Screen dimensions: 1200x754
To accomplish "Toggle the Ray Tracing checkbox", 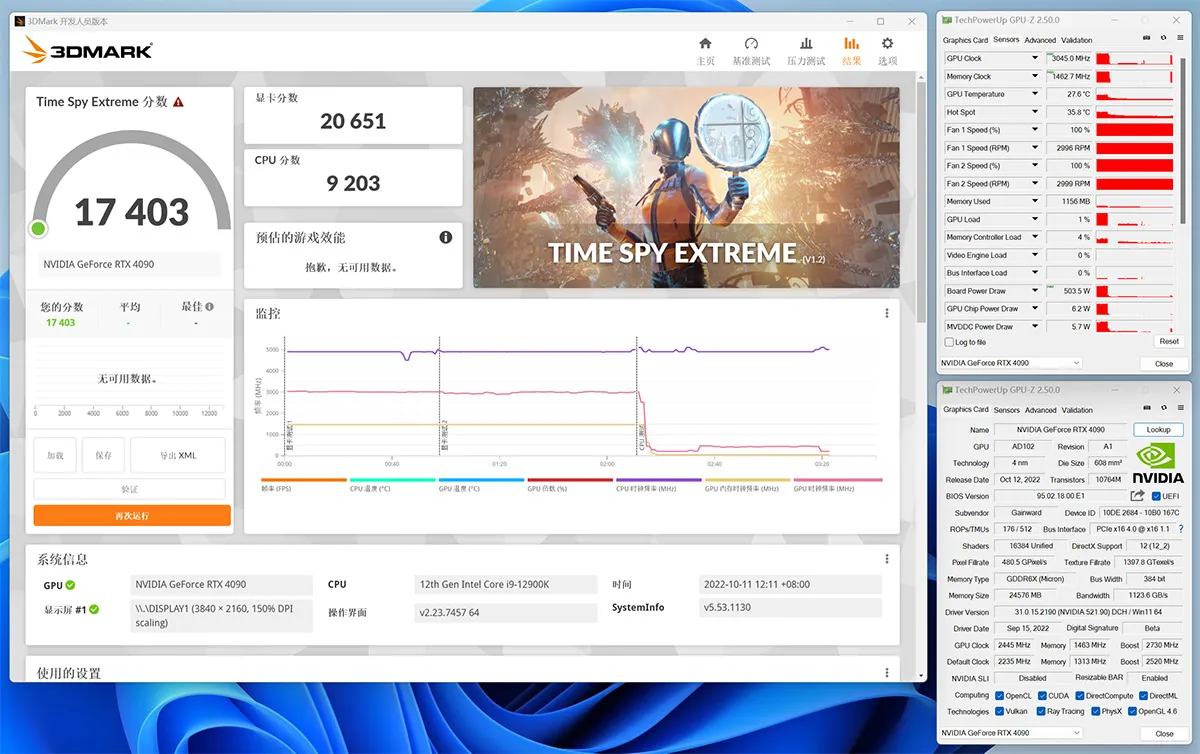I will (1040, 712).
